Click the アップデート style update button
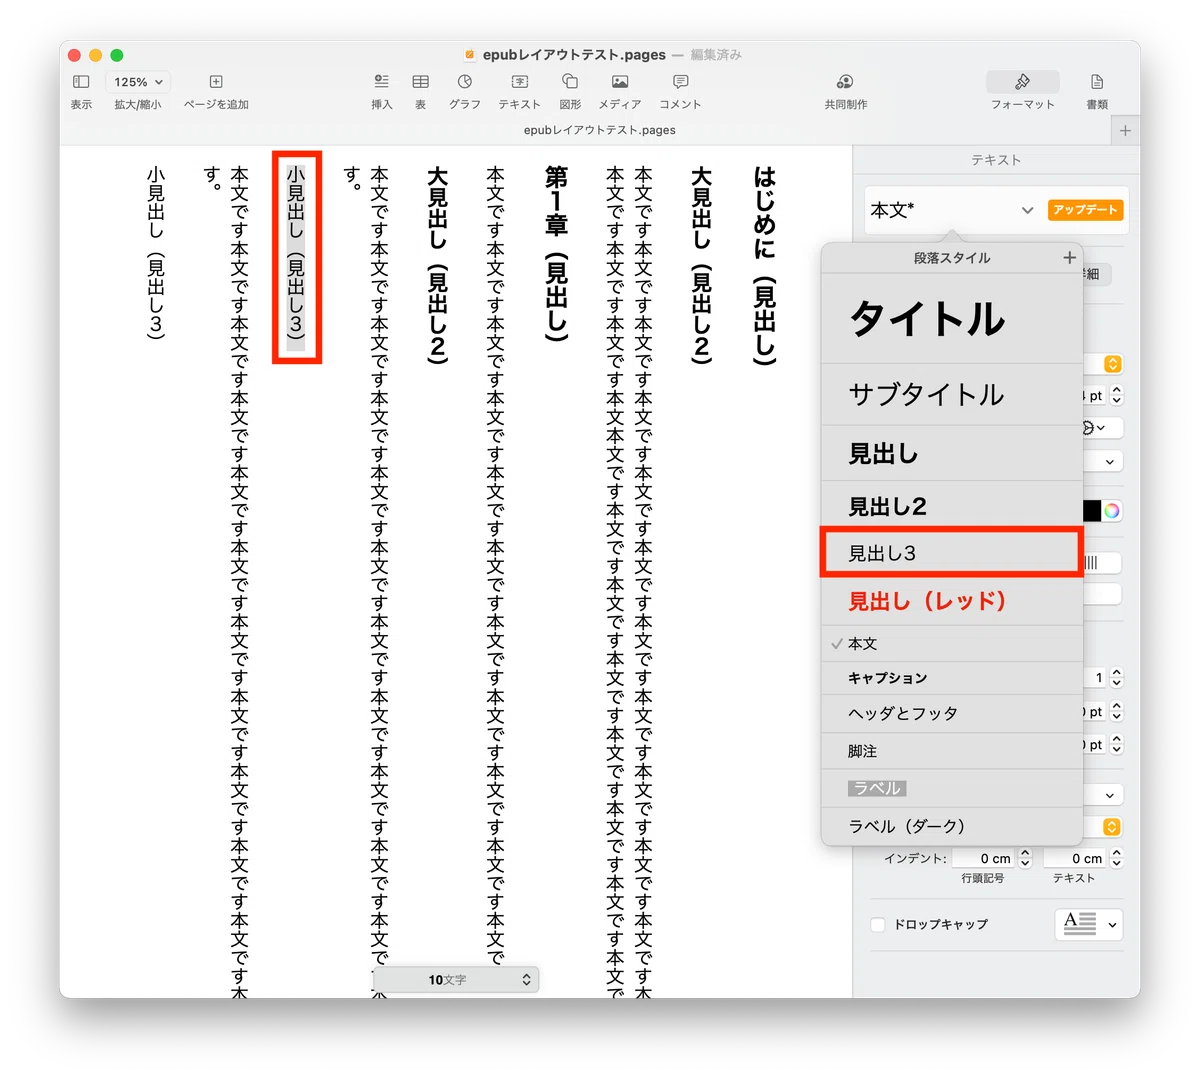 [x=1085, y=210]
